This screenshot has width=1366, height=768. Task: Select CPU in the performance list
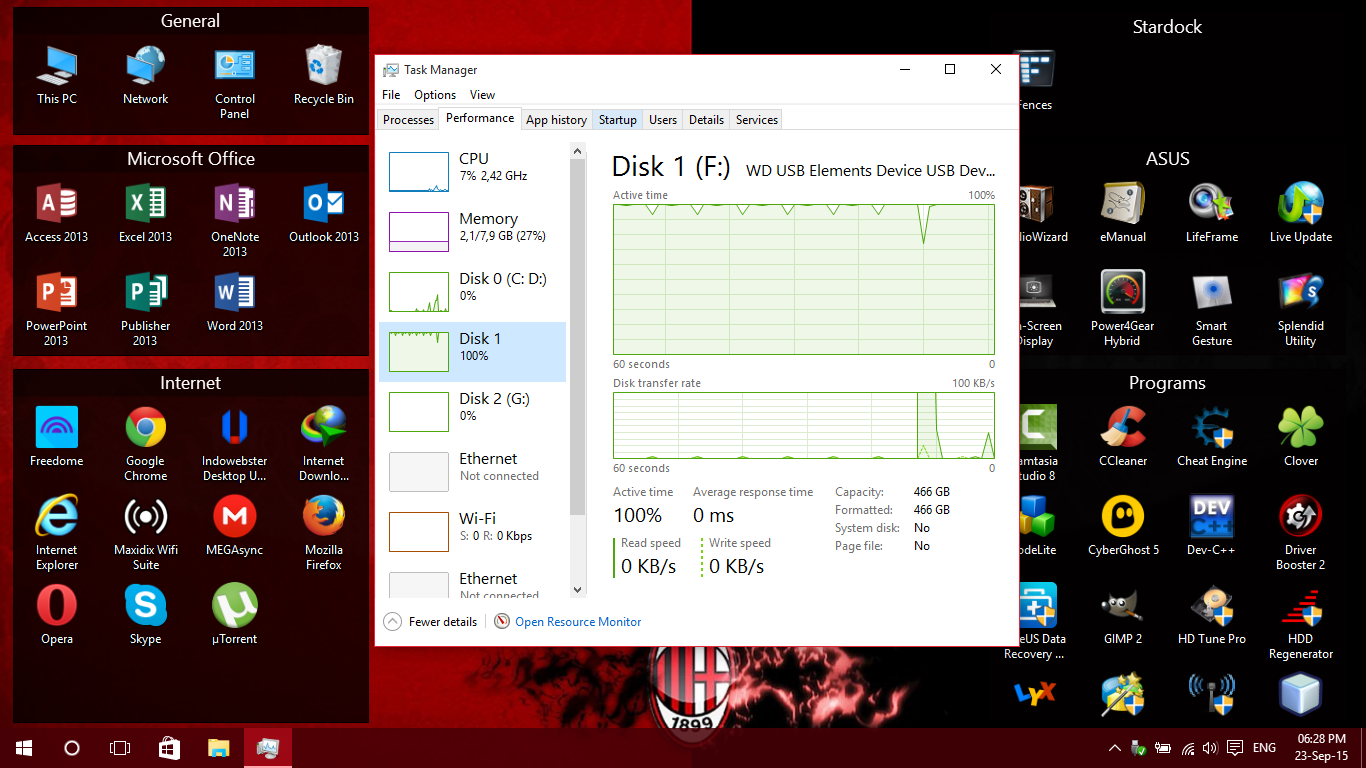pyautogui.click(x=472, y=172)
